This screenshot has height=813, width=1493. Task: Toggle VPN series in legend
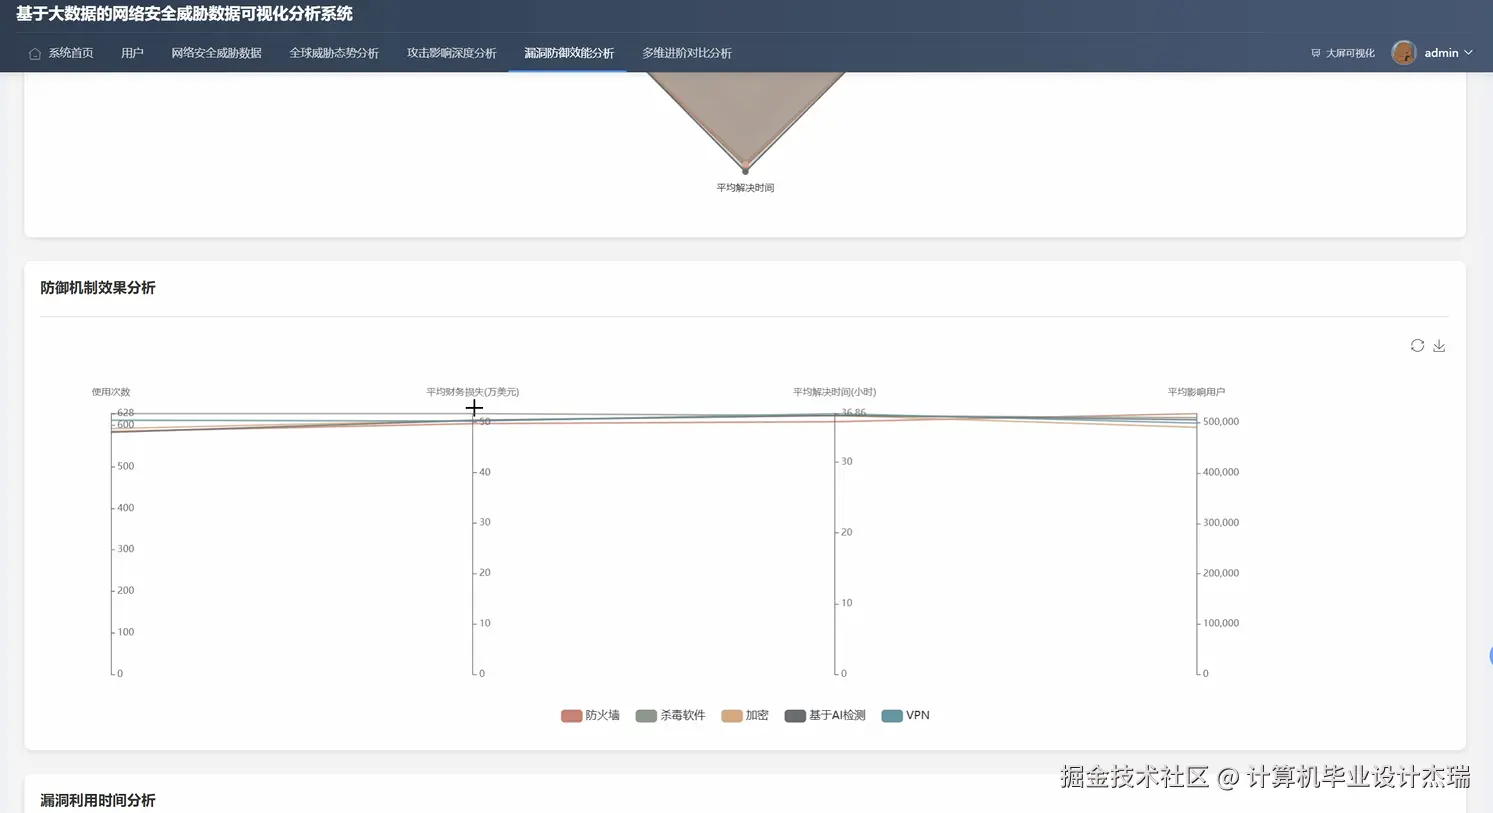pos(906,716)
